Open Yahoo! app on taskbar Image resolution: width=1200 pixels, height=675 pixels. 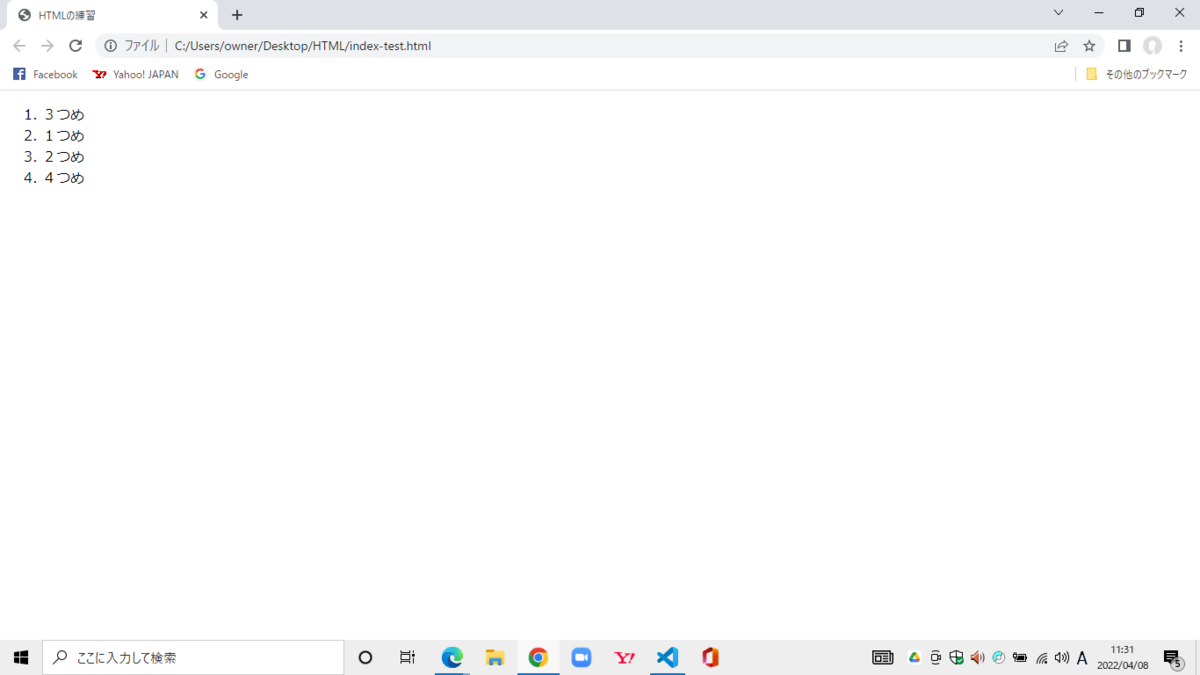click(625, 657)
